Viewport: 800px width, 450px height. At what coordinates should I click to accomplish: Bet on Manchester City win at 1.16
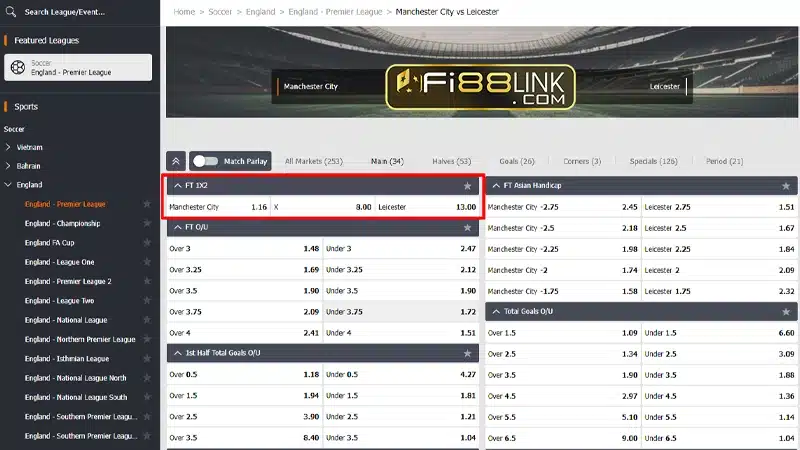tap(218, 207)
